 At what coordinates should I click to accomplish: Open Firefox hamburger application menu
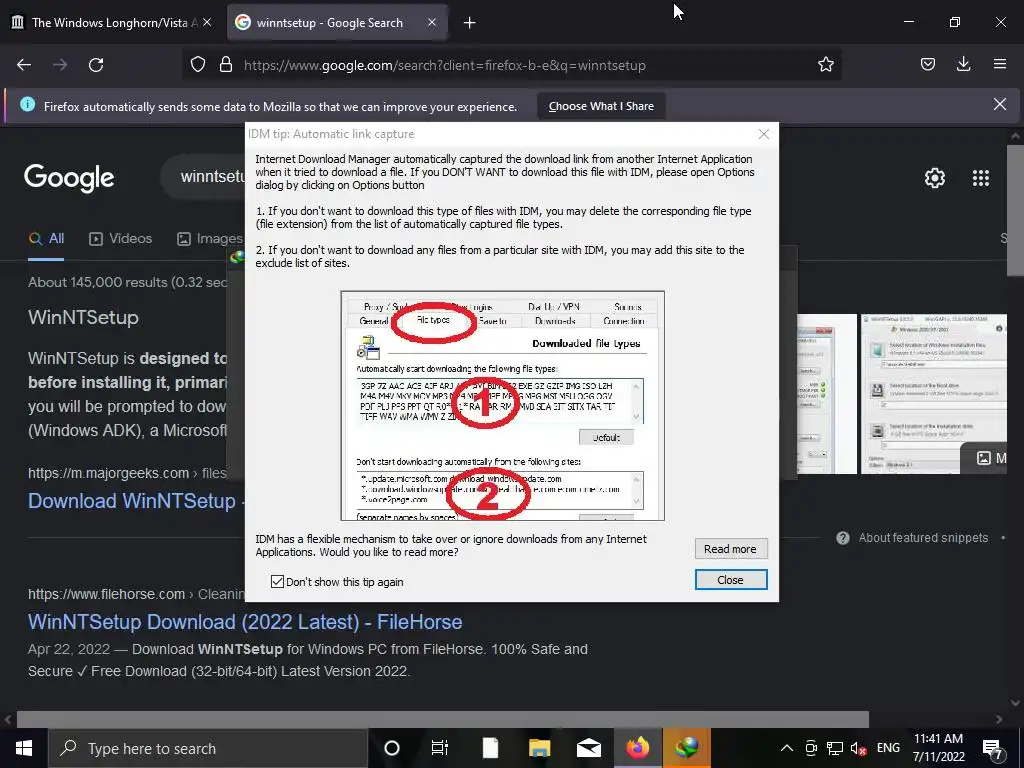coord(1000,65)
